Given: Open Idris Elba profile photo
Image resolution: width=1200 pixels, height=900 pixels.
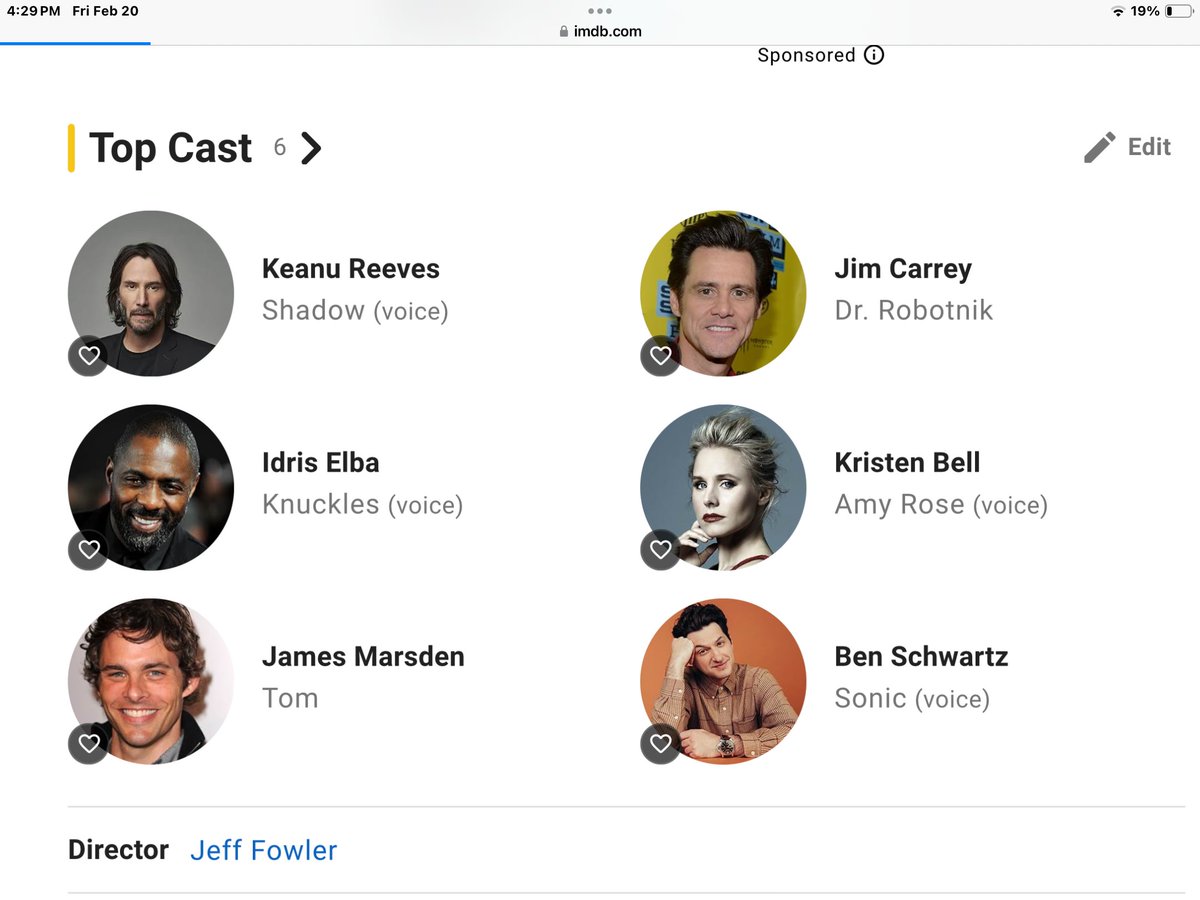Looking at the screenshot, I should 151,487.
